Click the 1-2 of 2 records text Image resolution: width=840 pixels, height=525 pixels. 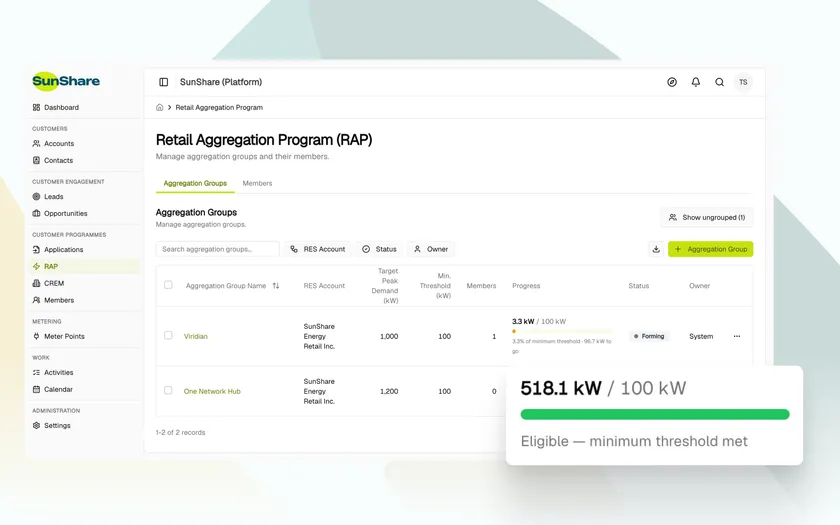(181, 432)
